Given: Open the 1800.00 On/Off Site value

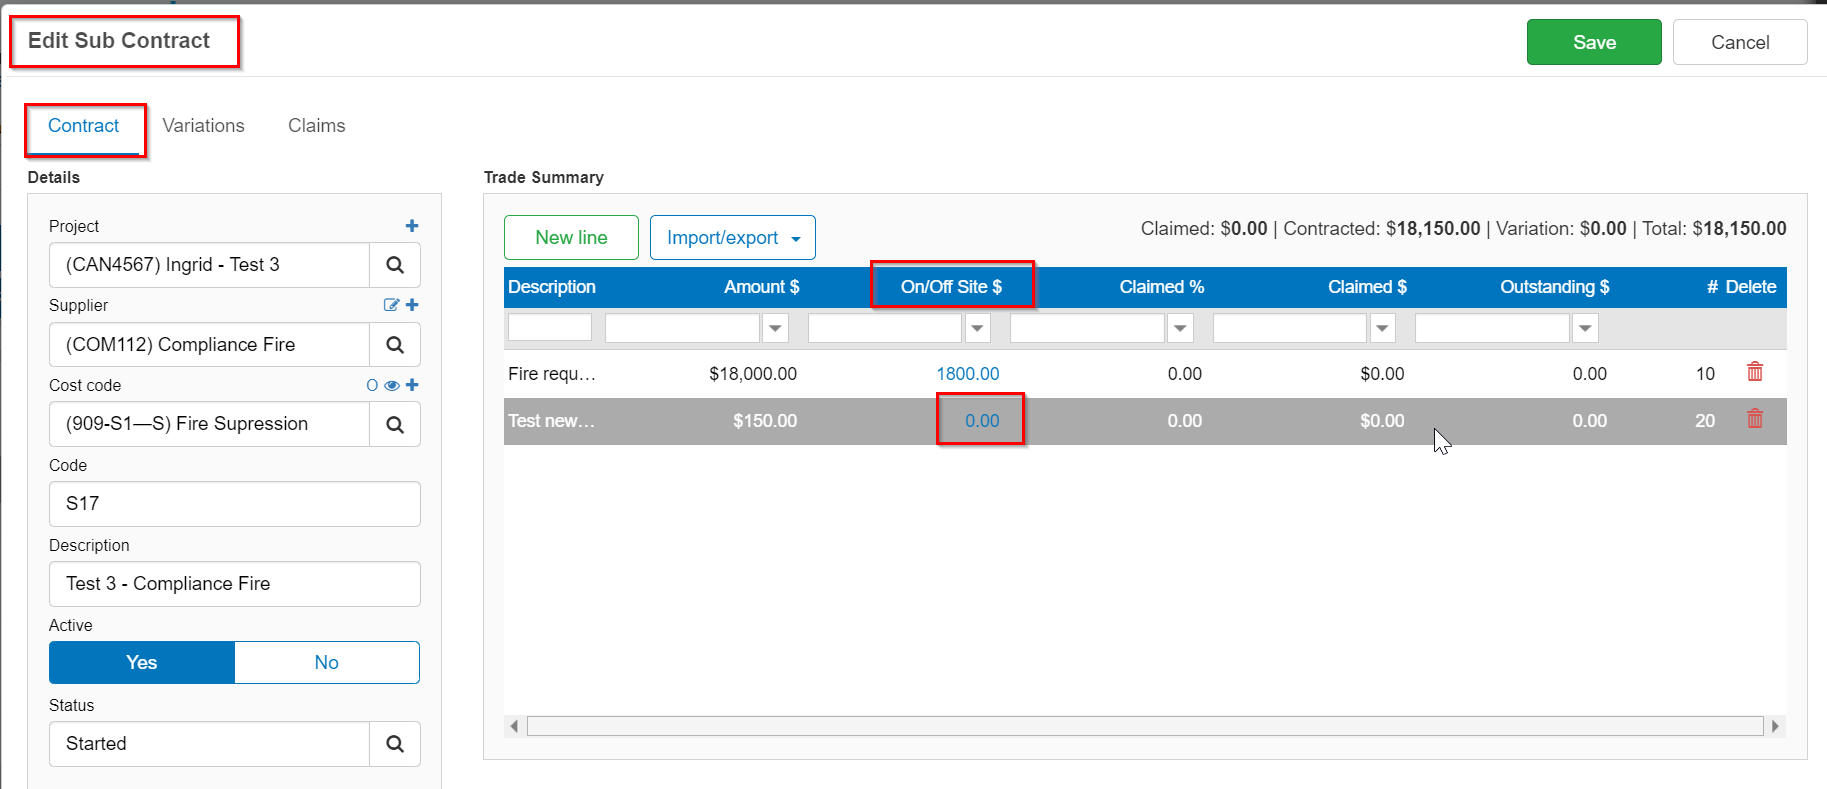Looking at the screenshot, I should [968, 374].
